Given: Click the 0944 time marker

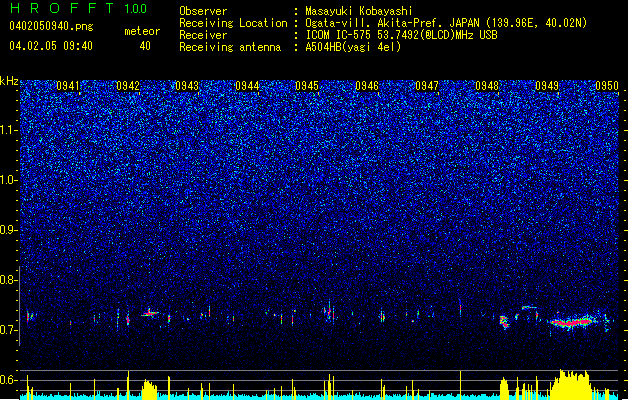Looking at the screenshot, I should coord(247,86).
